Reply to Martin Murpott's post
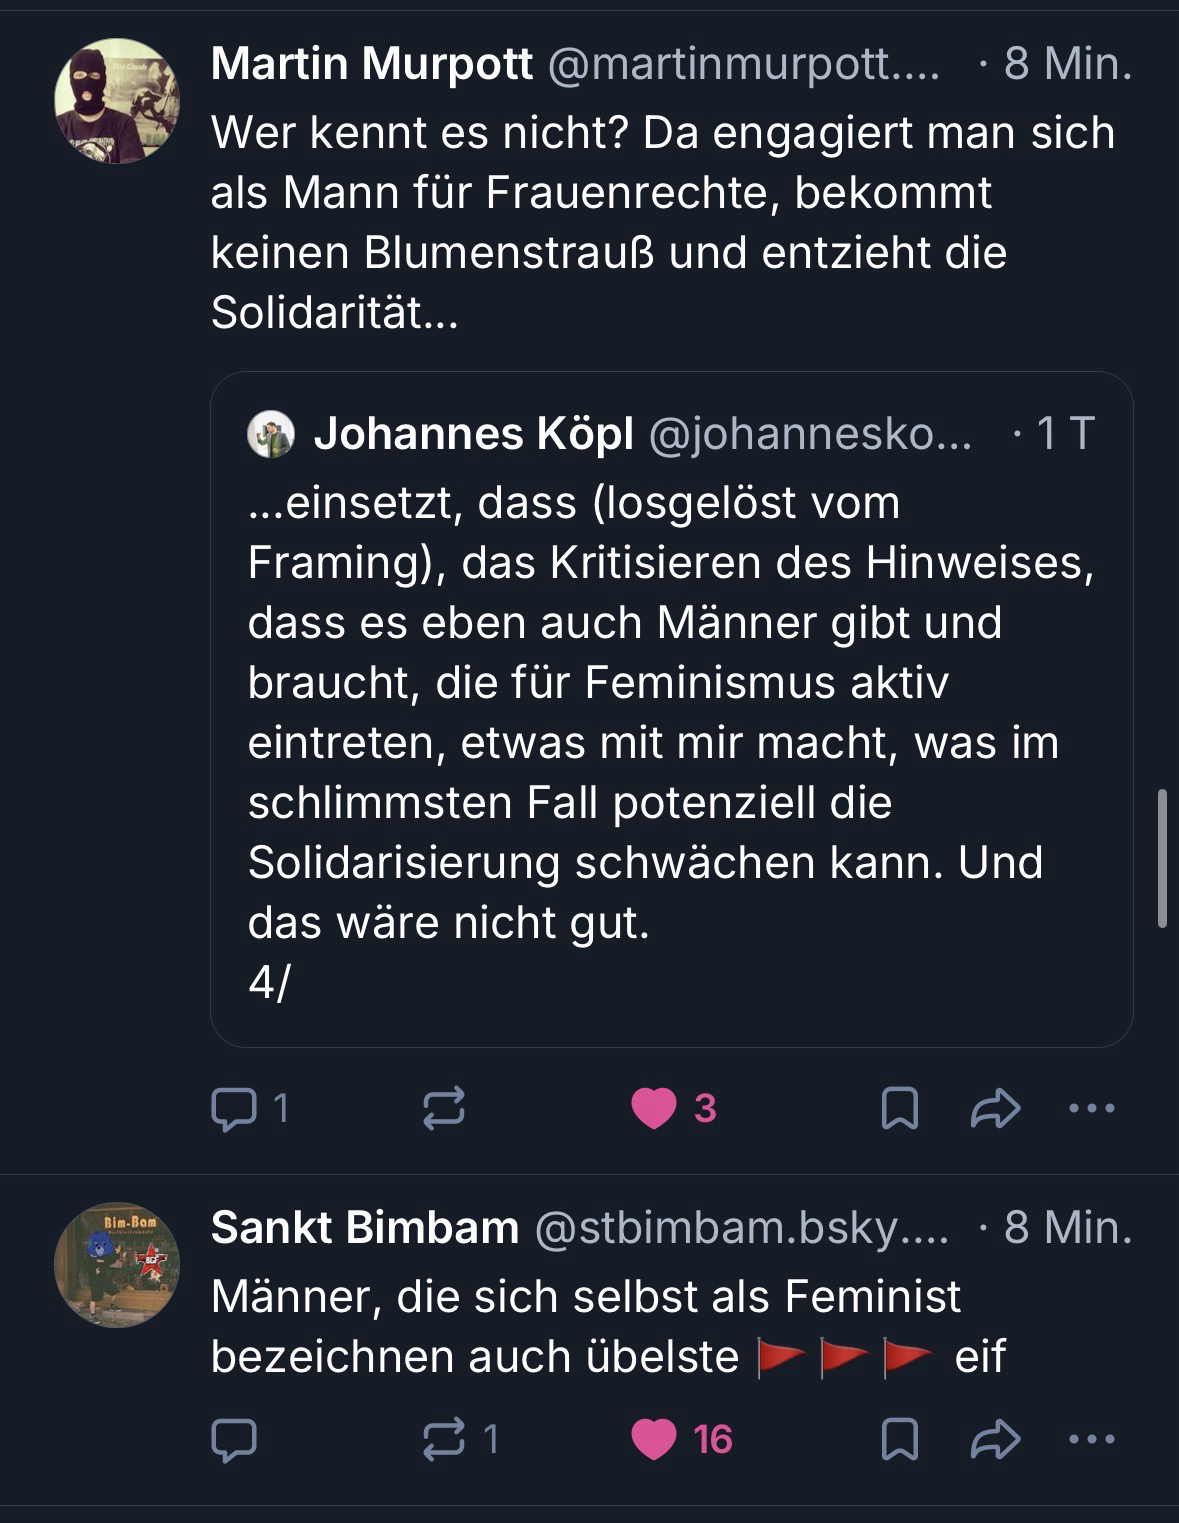Image resolution: width=1179 pixels, height=1523 pixels. tap(234, 1109)
